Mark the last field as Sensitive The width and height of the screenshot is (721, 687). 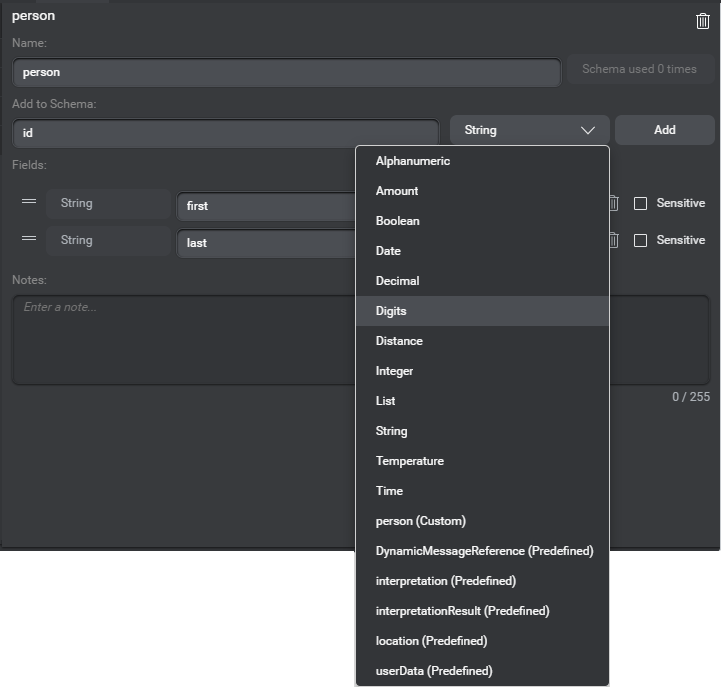click(641, 240)
